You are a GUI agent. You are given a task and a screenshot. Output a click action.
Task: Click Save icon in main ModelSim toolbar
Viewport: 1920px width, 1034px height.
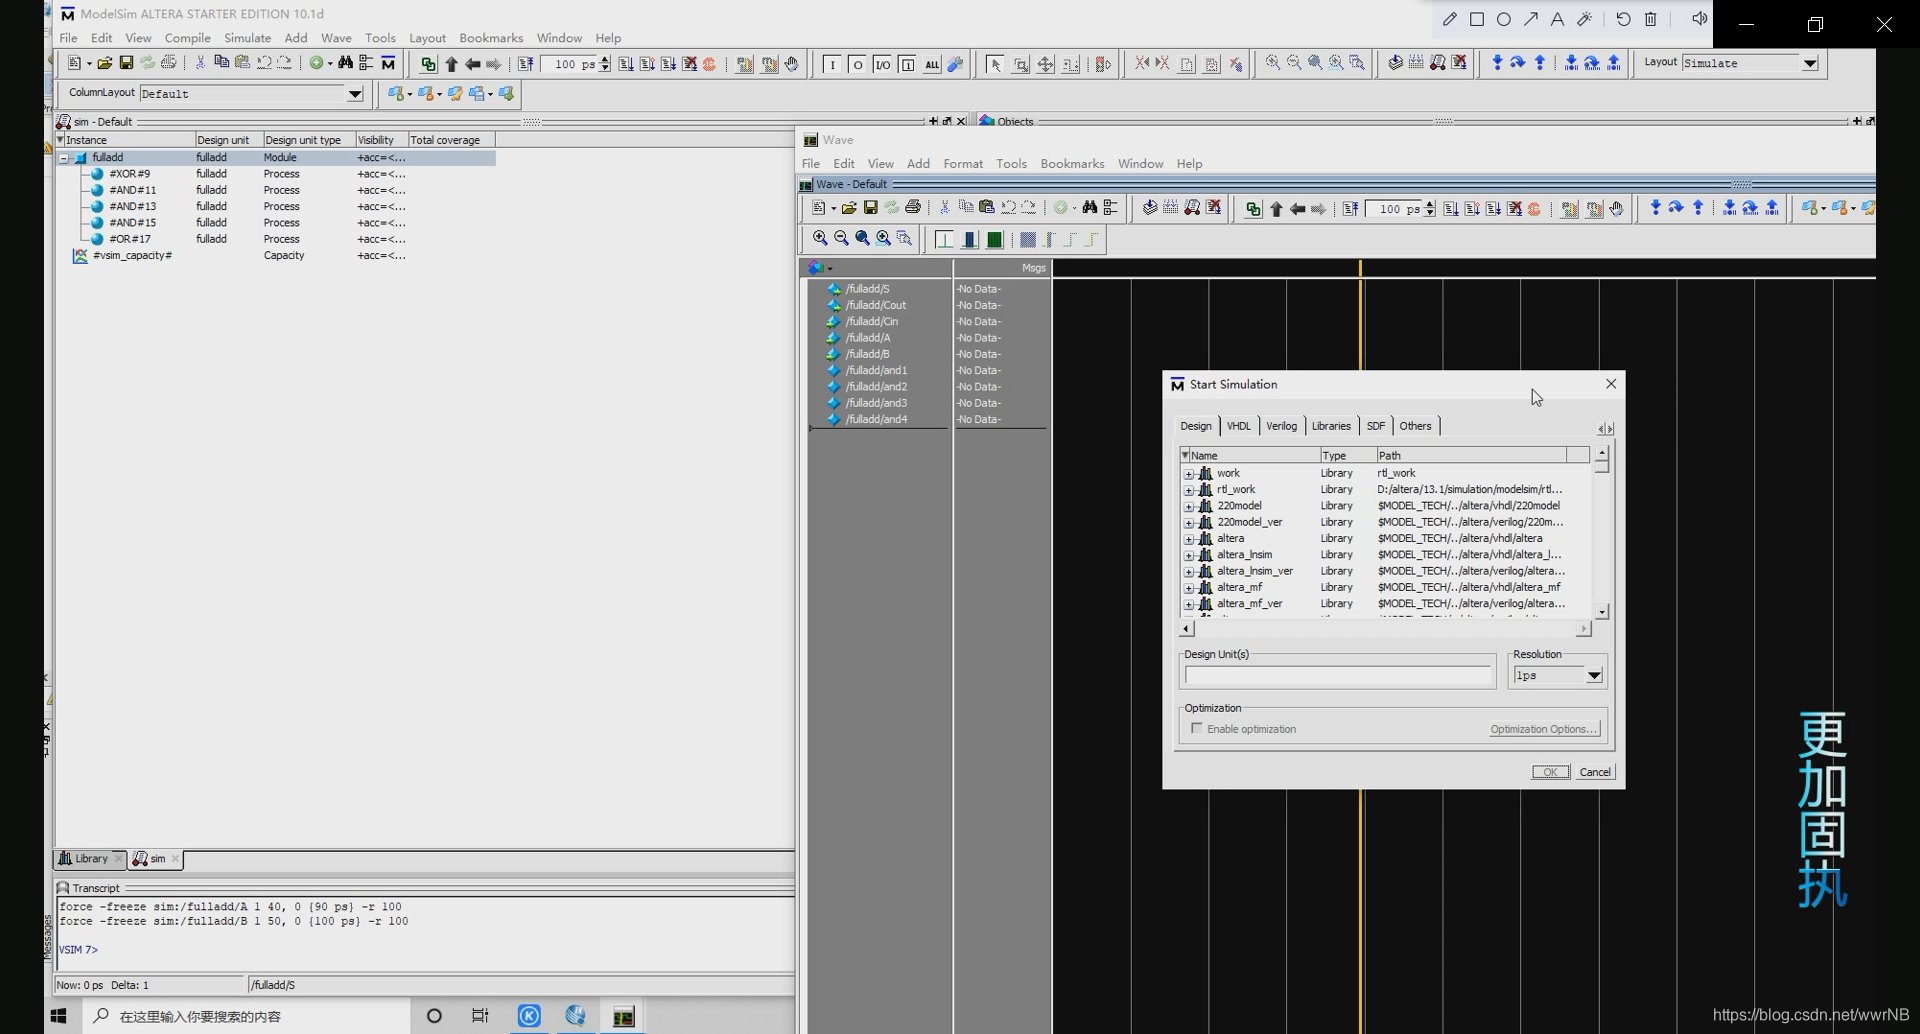coord(126,63)
